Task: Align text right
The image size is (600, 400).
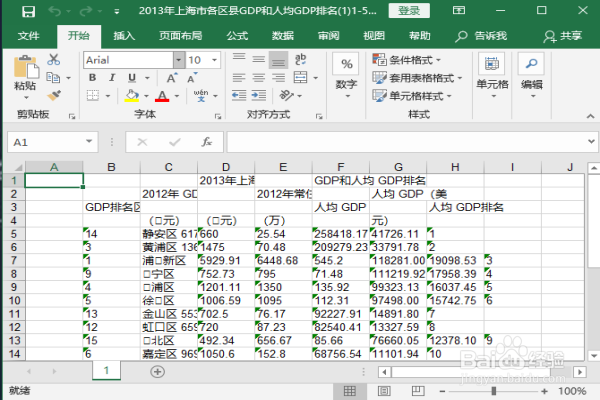Action: tap(278, 78)
